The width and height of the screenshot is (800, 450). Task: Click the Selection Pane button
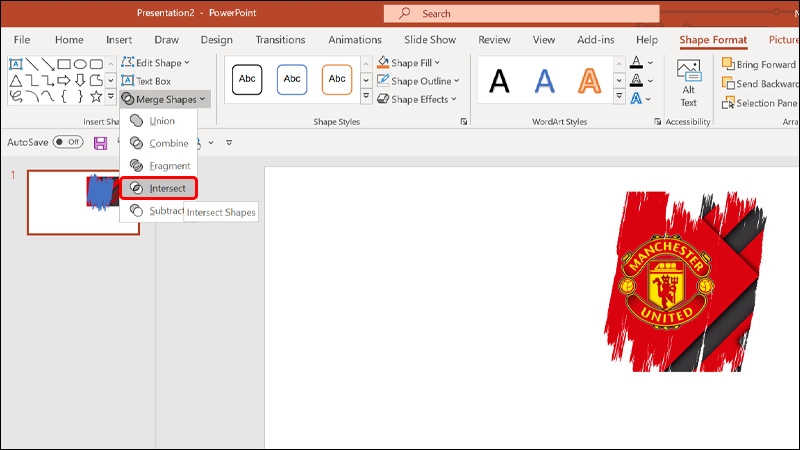[x=760, y=103]
